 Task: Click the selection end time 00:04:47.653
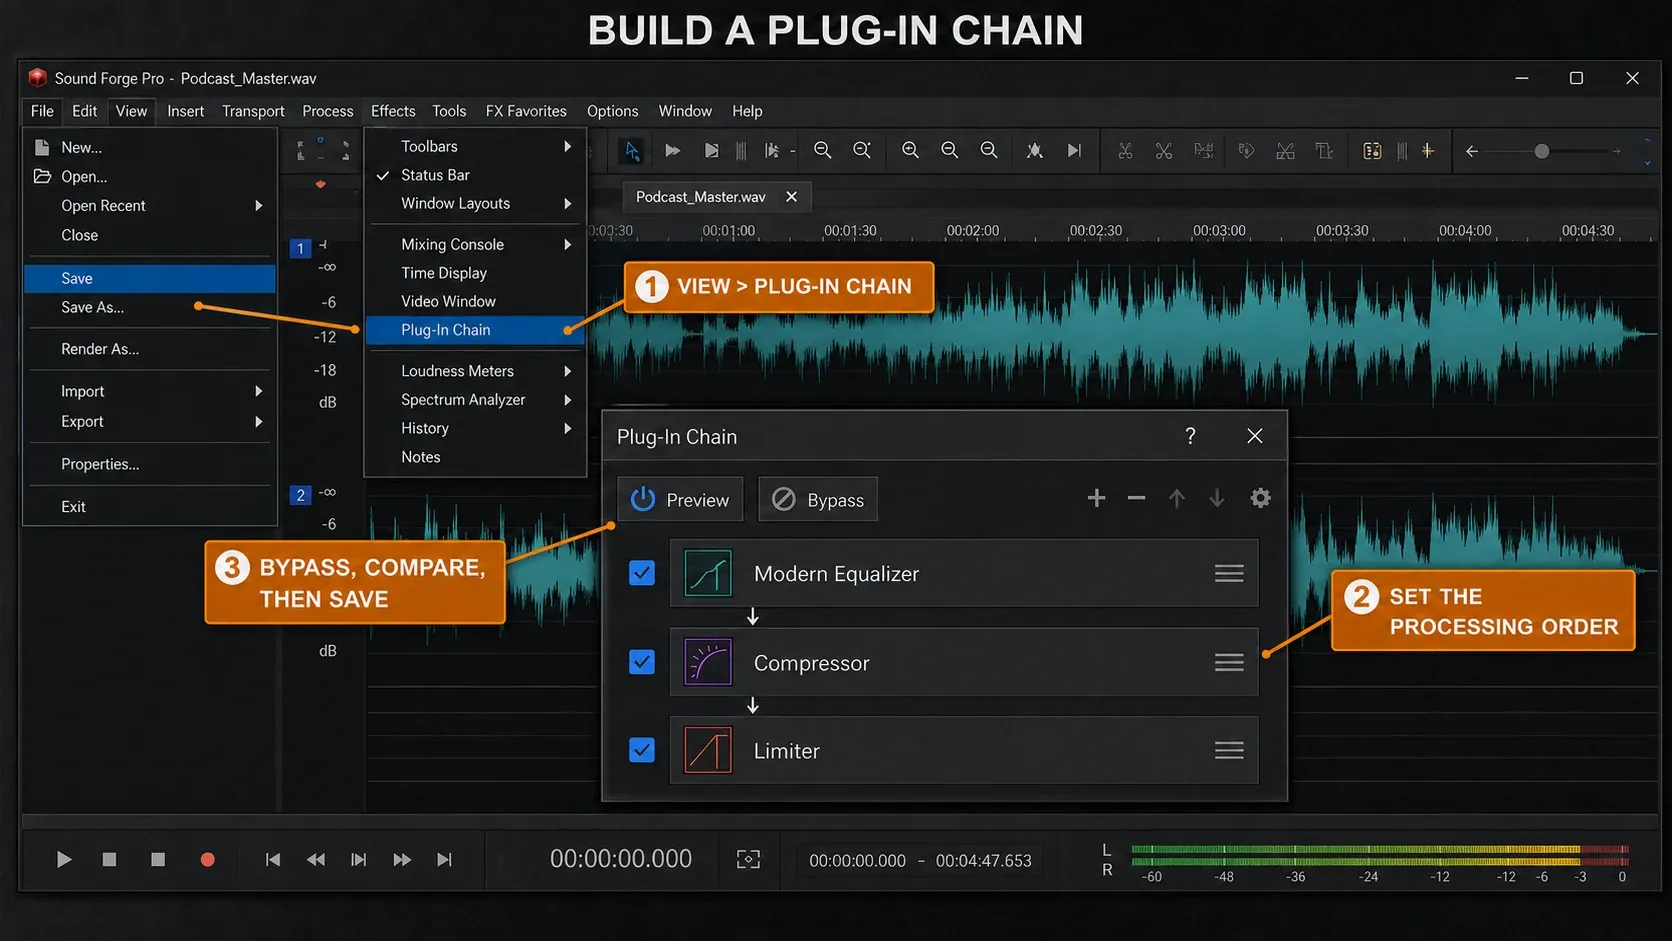[984, 861]
